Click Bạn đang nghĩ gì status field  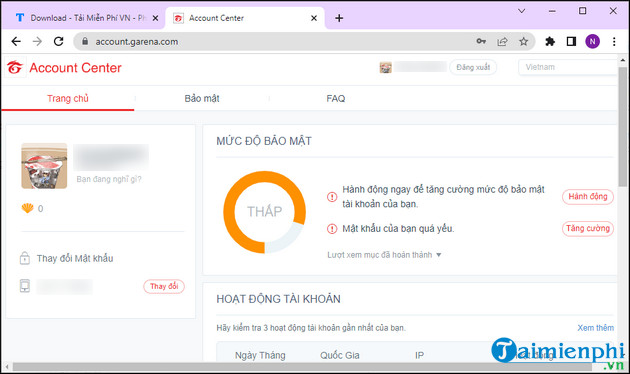109,179
